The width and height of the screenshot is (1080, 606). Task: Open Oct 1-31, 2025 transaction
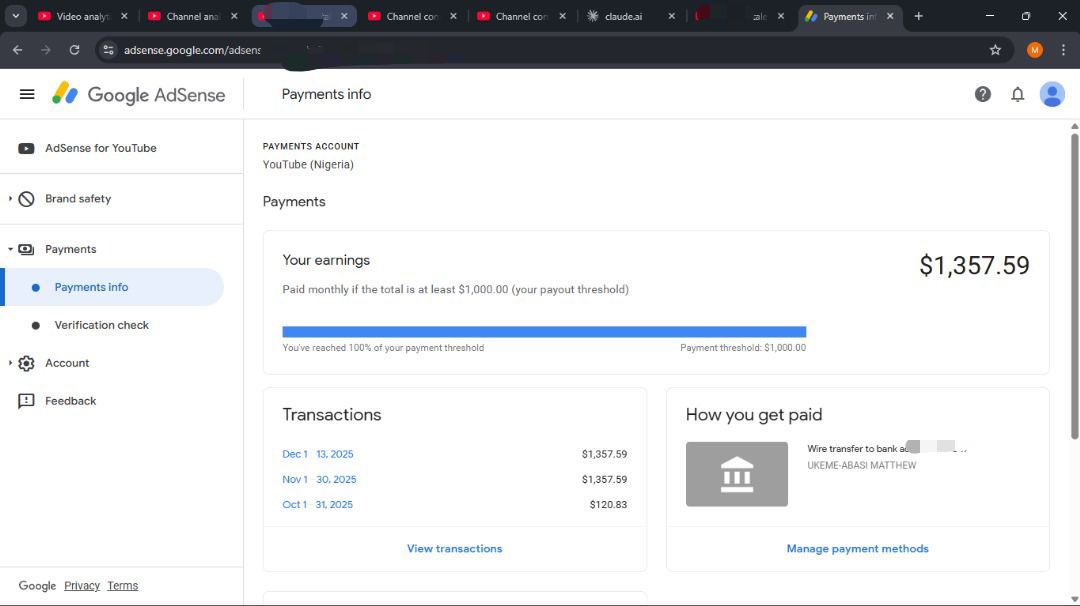click(318, 504)
